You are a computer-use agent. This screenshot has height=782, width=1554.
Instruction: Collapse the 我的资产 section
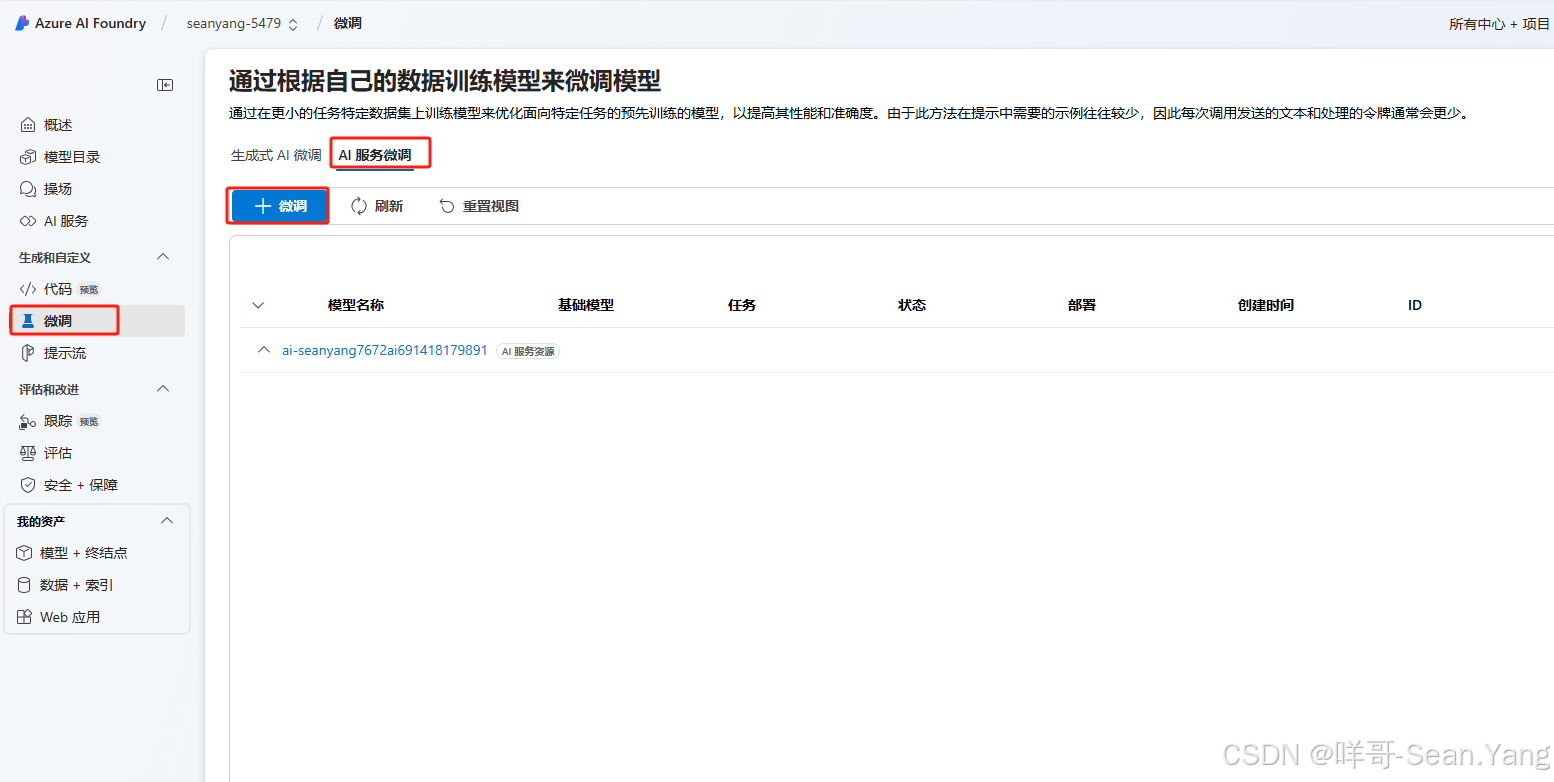pyautogui.click(x=167, y=521)
